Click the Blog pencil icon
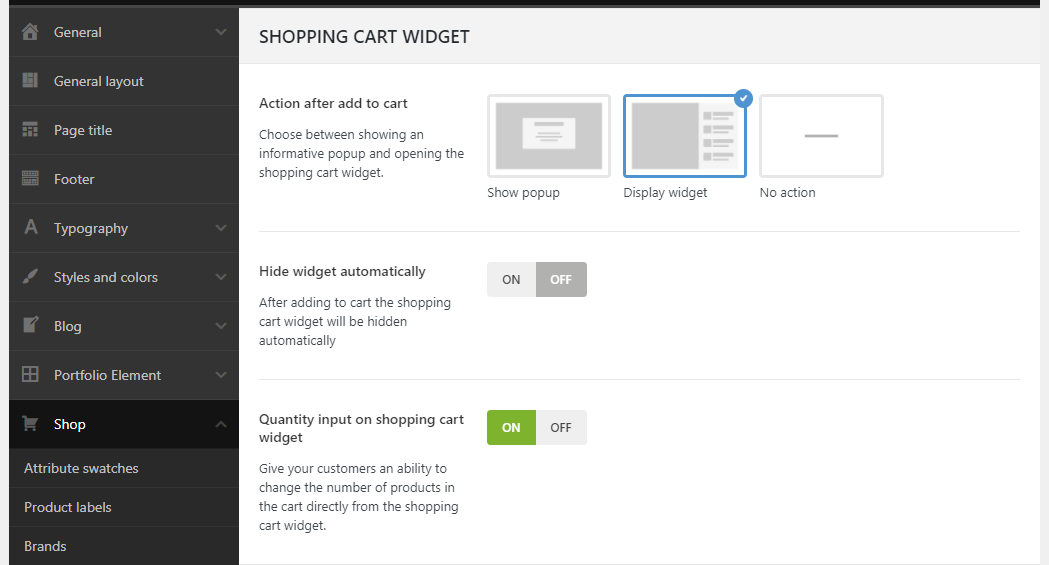The height and width of the screenshot is (565, 1049). pyautogui.click(x=30, y=326)
